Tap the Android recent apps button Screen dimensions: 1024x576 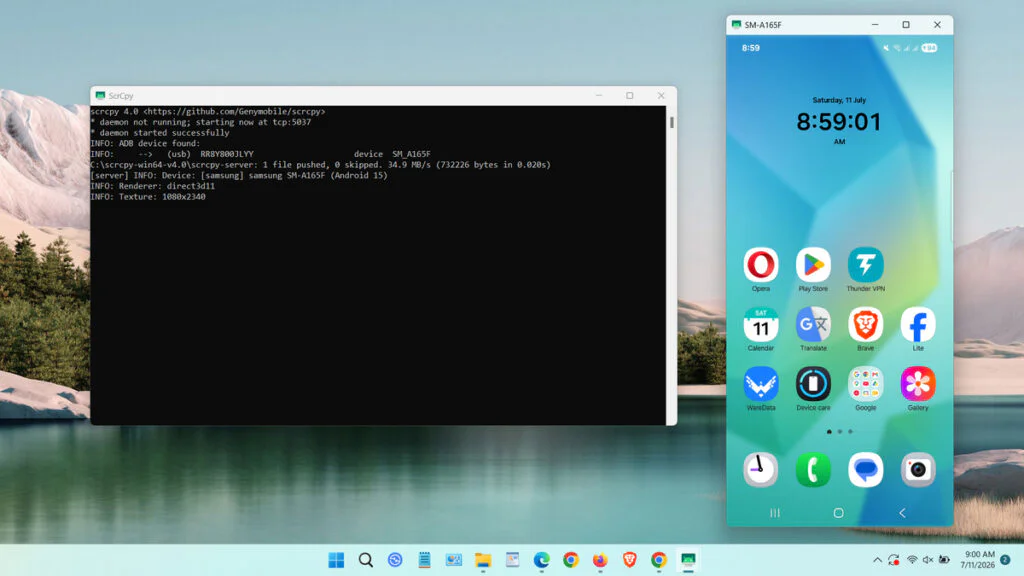coord(775,513)
